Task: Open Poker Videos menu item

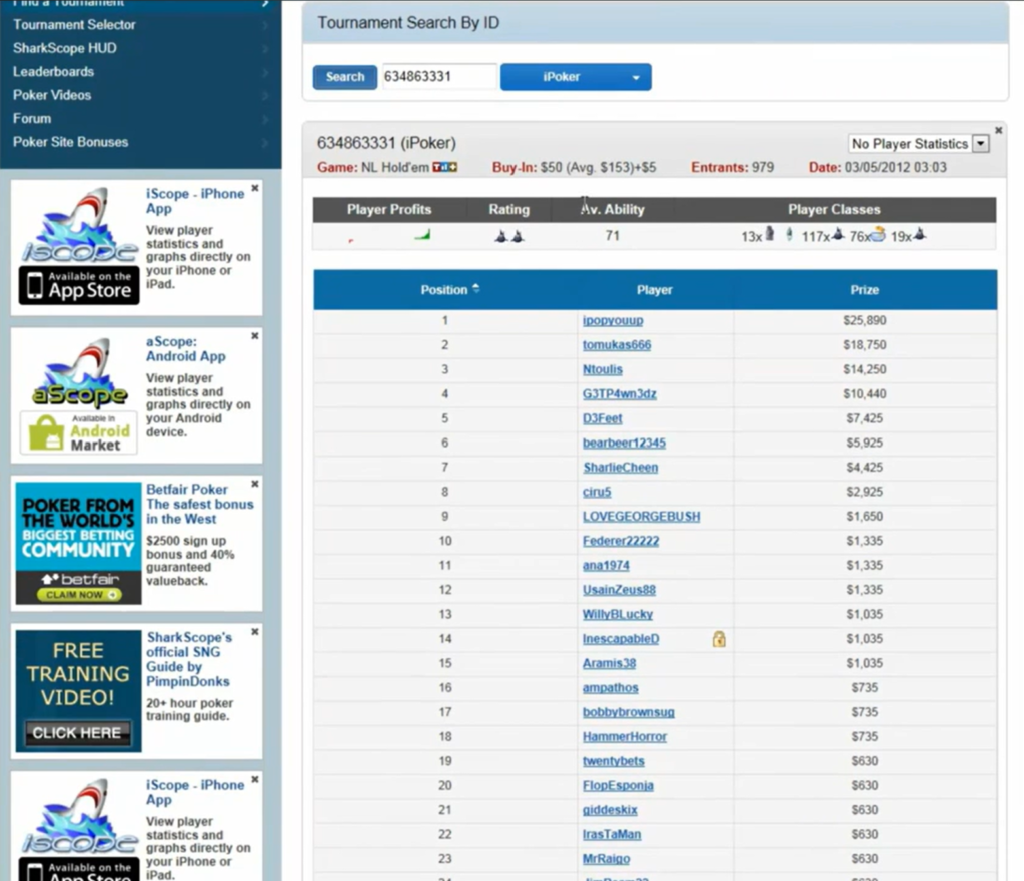Action: [52, 95]
